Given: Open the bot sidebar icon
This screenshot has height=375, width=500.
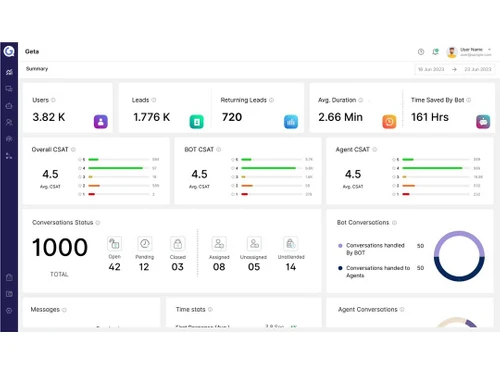Looking at the screenshot, I should (9, 106).
